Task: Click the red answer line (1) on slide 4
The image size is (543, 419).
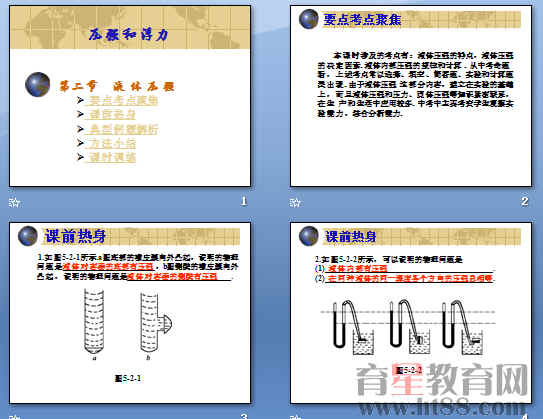Action: 357,268
